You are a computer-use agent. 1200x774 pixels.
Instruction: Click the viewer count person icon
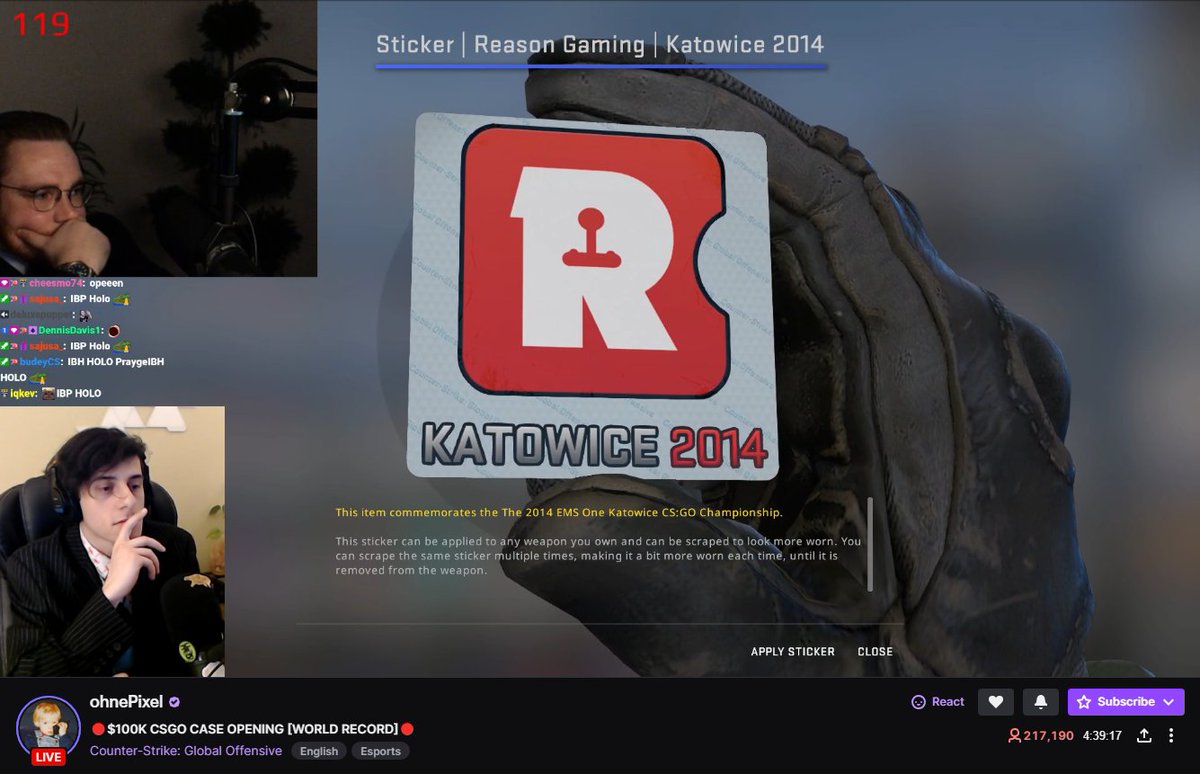(1014, 736)
